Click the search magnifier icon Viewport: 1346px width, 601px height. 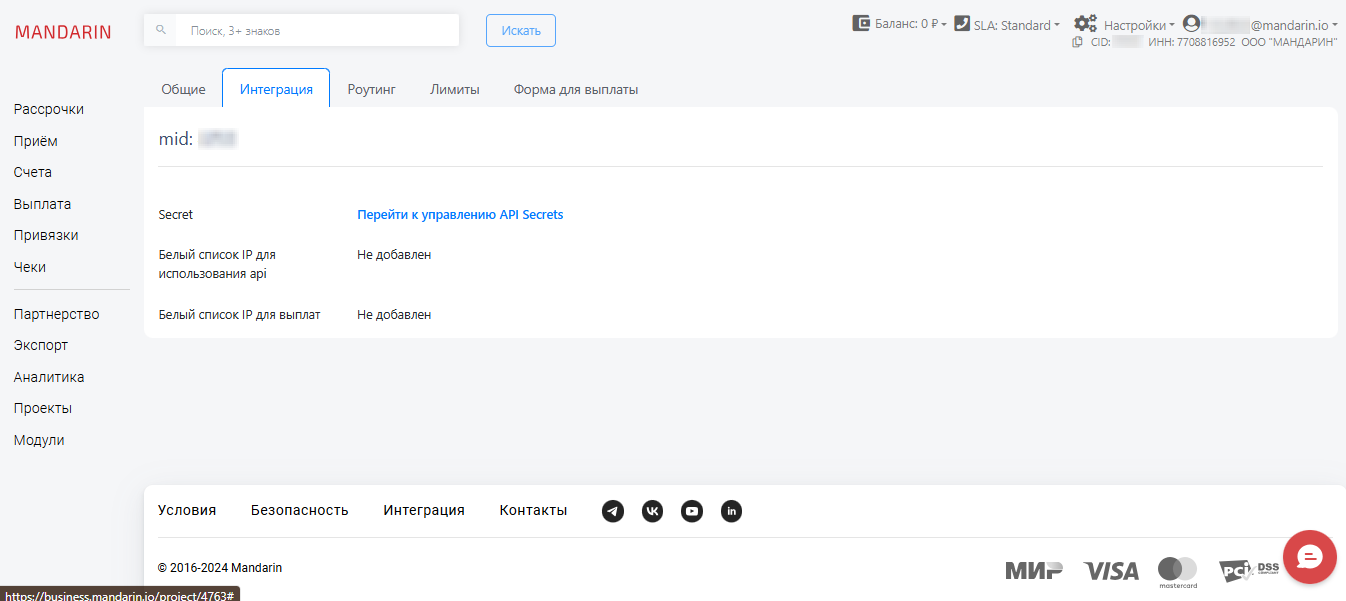161,30
